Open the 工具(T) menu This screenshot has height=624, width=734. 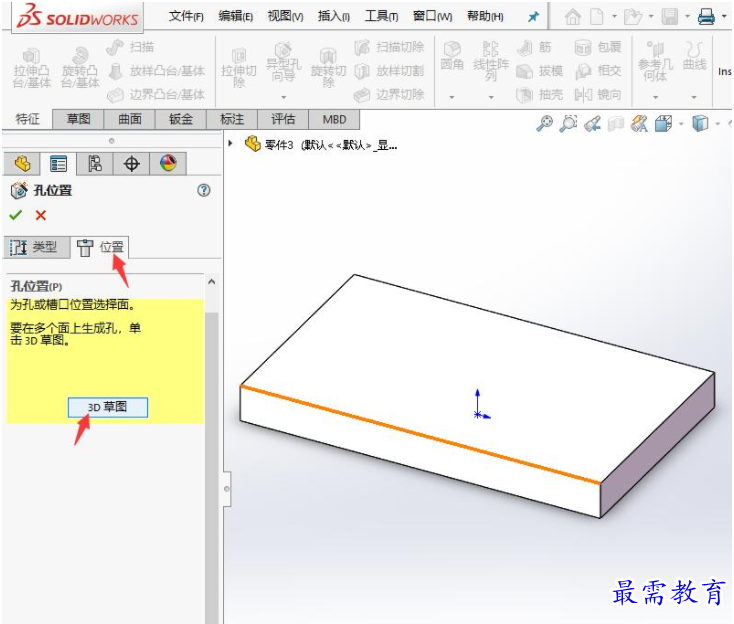tap(381, 16)
